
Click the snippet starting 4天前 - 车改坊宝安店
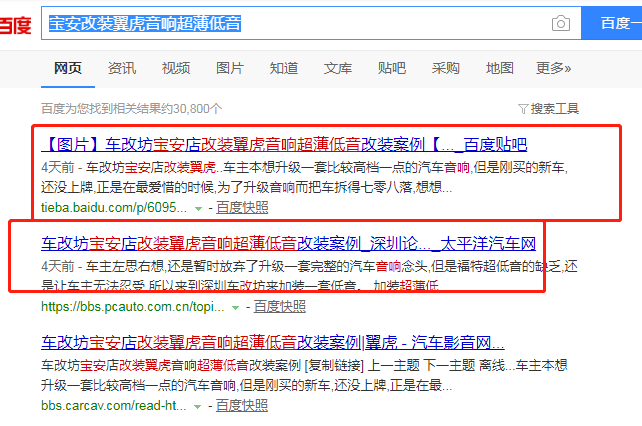305,177
